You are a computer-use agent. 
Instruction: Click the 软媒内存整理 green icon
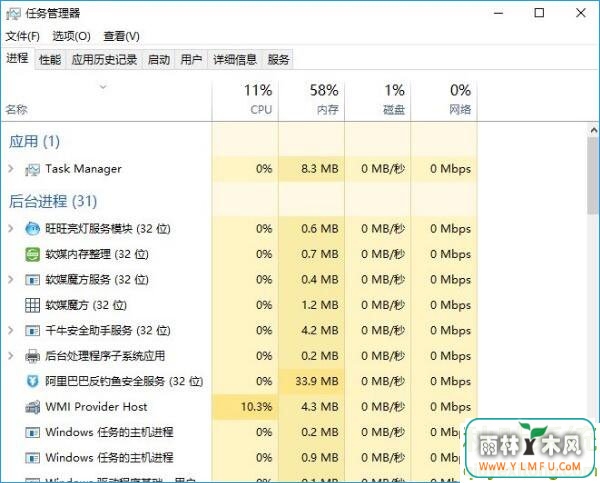(32, 254)
